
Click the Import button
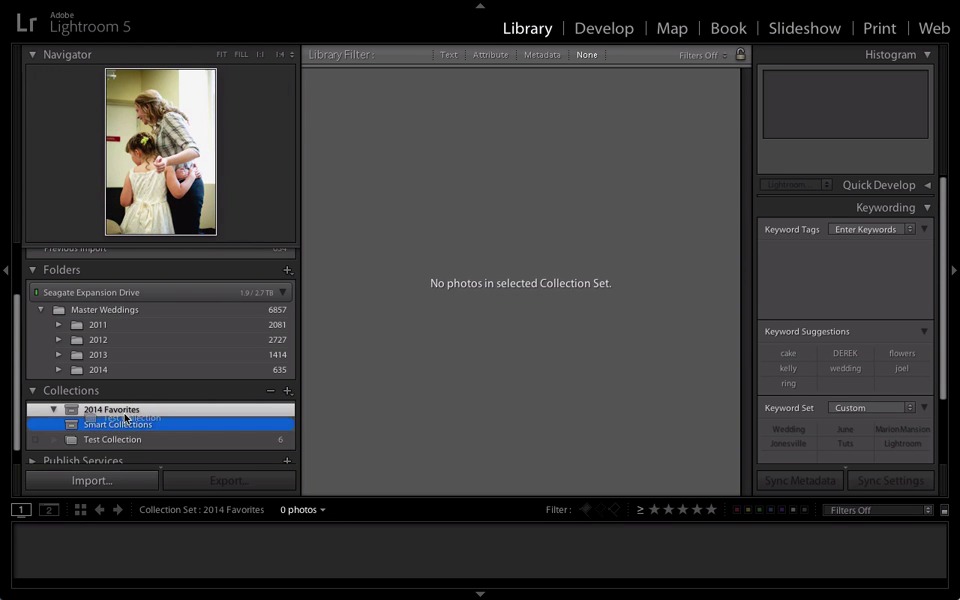click(x=92, y=481)
